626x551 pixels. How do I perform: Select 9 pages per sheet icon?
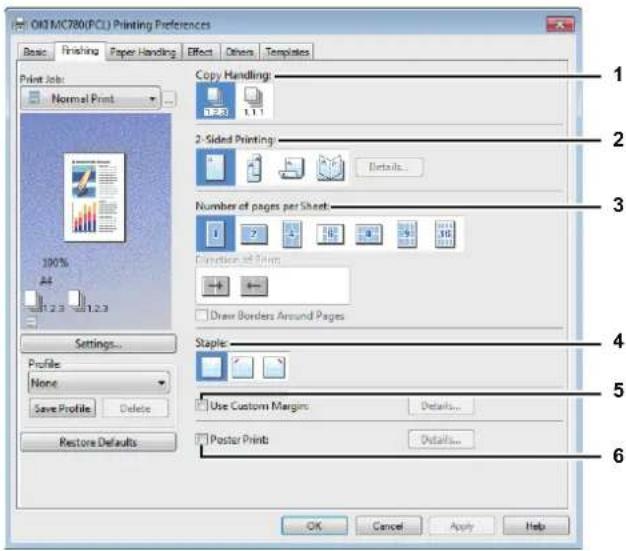point(407,234)
